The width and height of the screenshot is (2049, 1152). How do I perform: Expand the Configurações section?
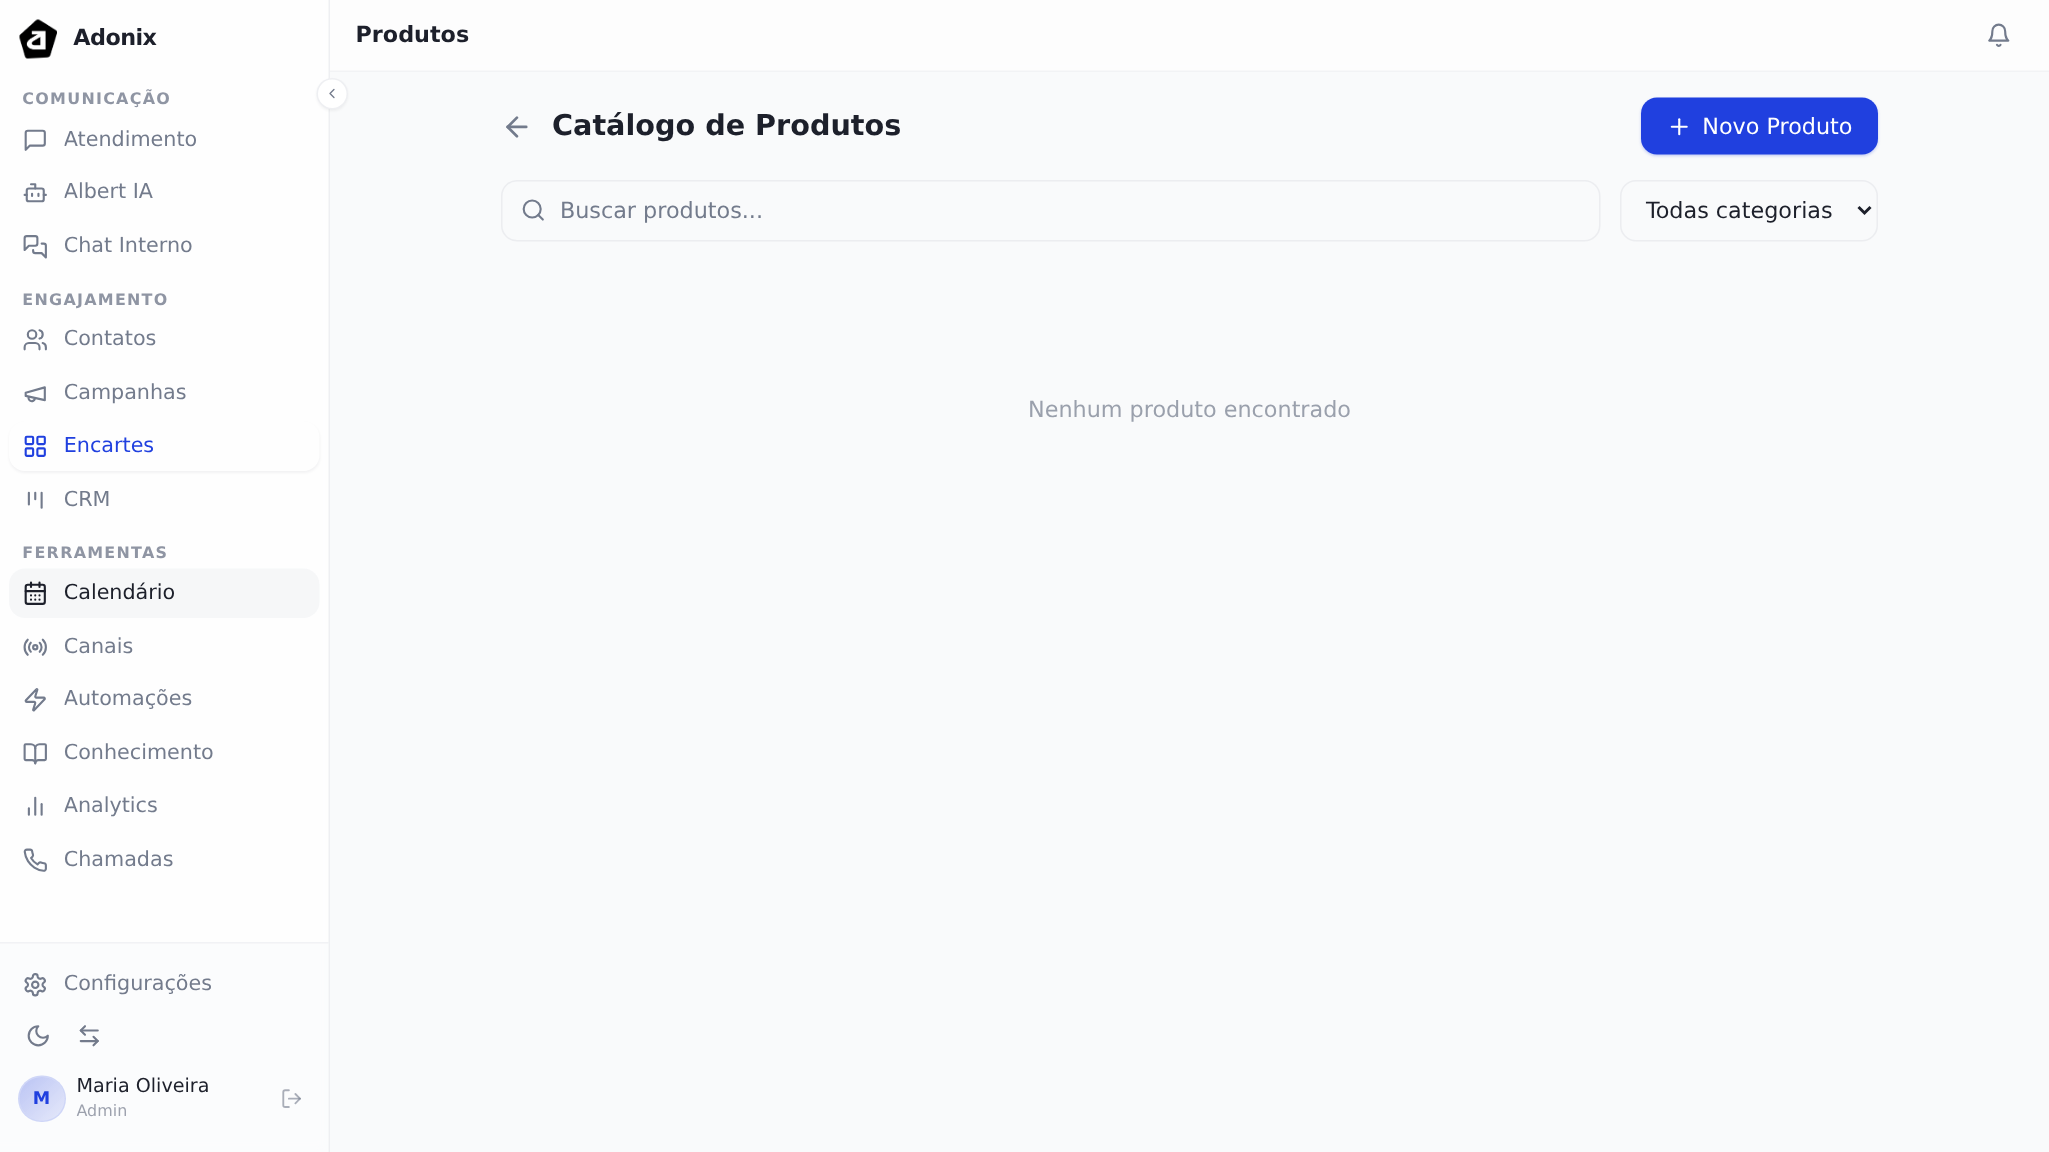coord(137,983)
